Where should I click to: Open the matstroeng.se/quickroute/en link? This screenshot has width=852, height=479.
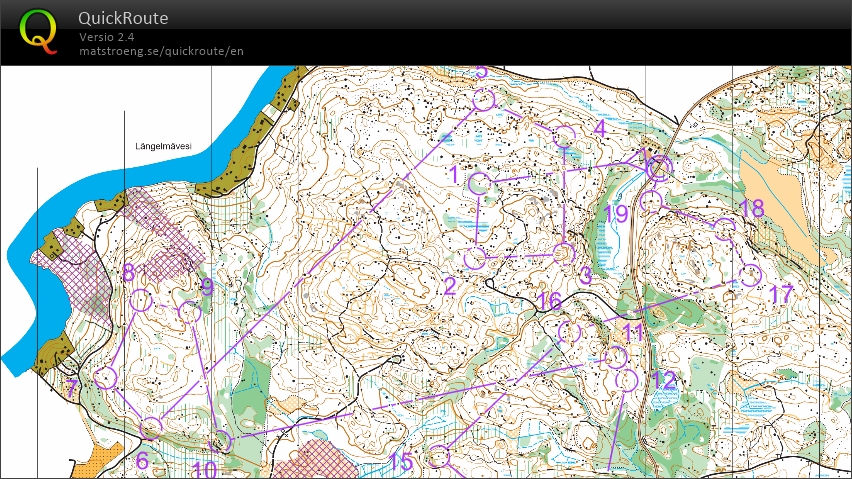pos(161,51)
